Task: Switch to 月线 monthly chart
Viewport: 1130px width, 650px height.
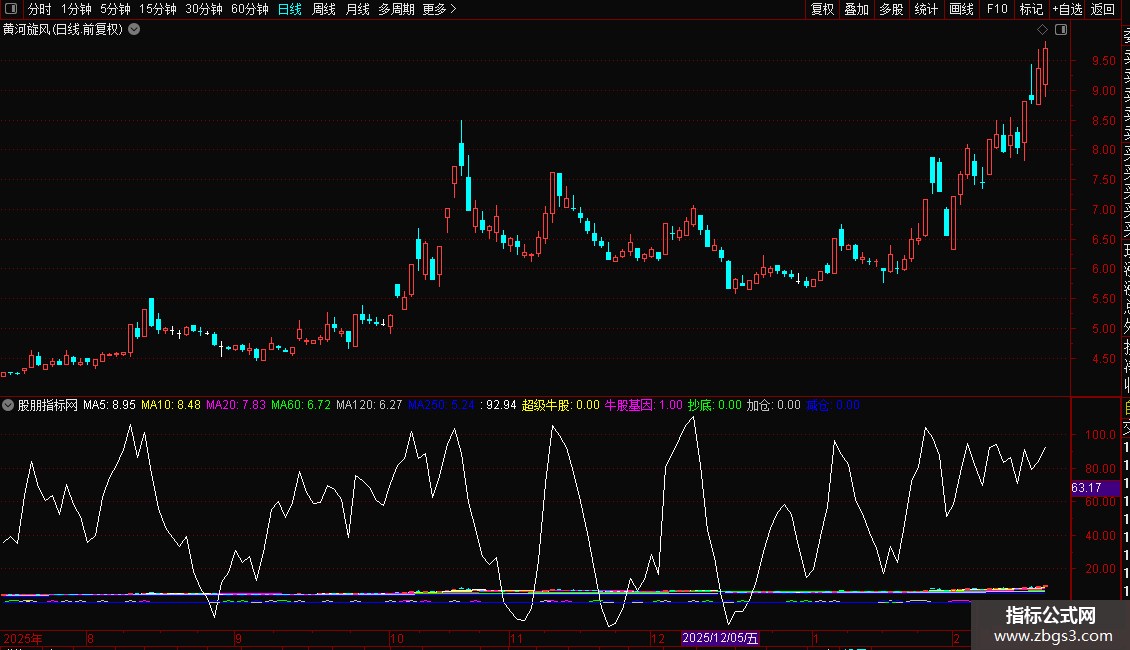Action: (x=357, y=9)
